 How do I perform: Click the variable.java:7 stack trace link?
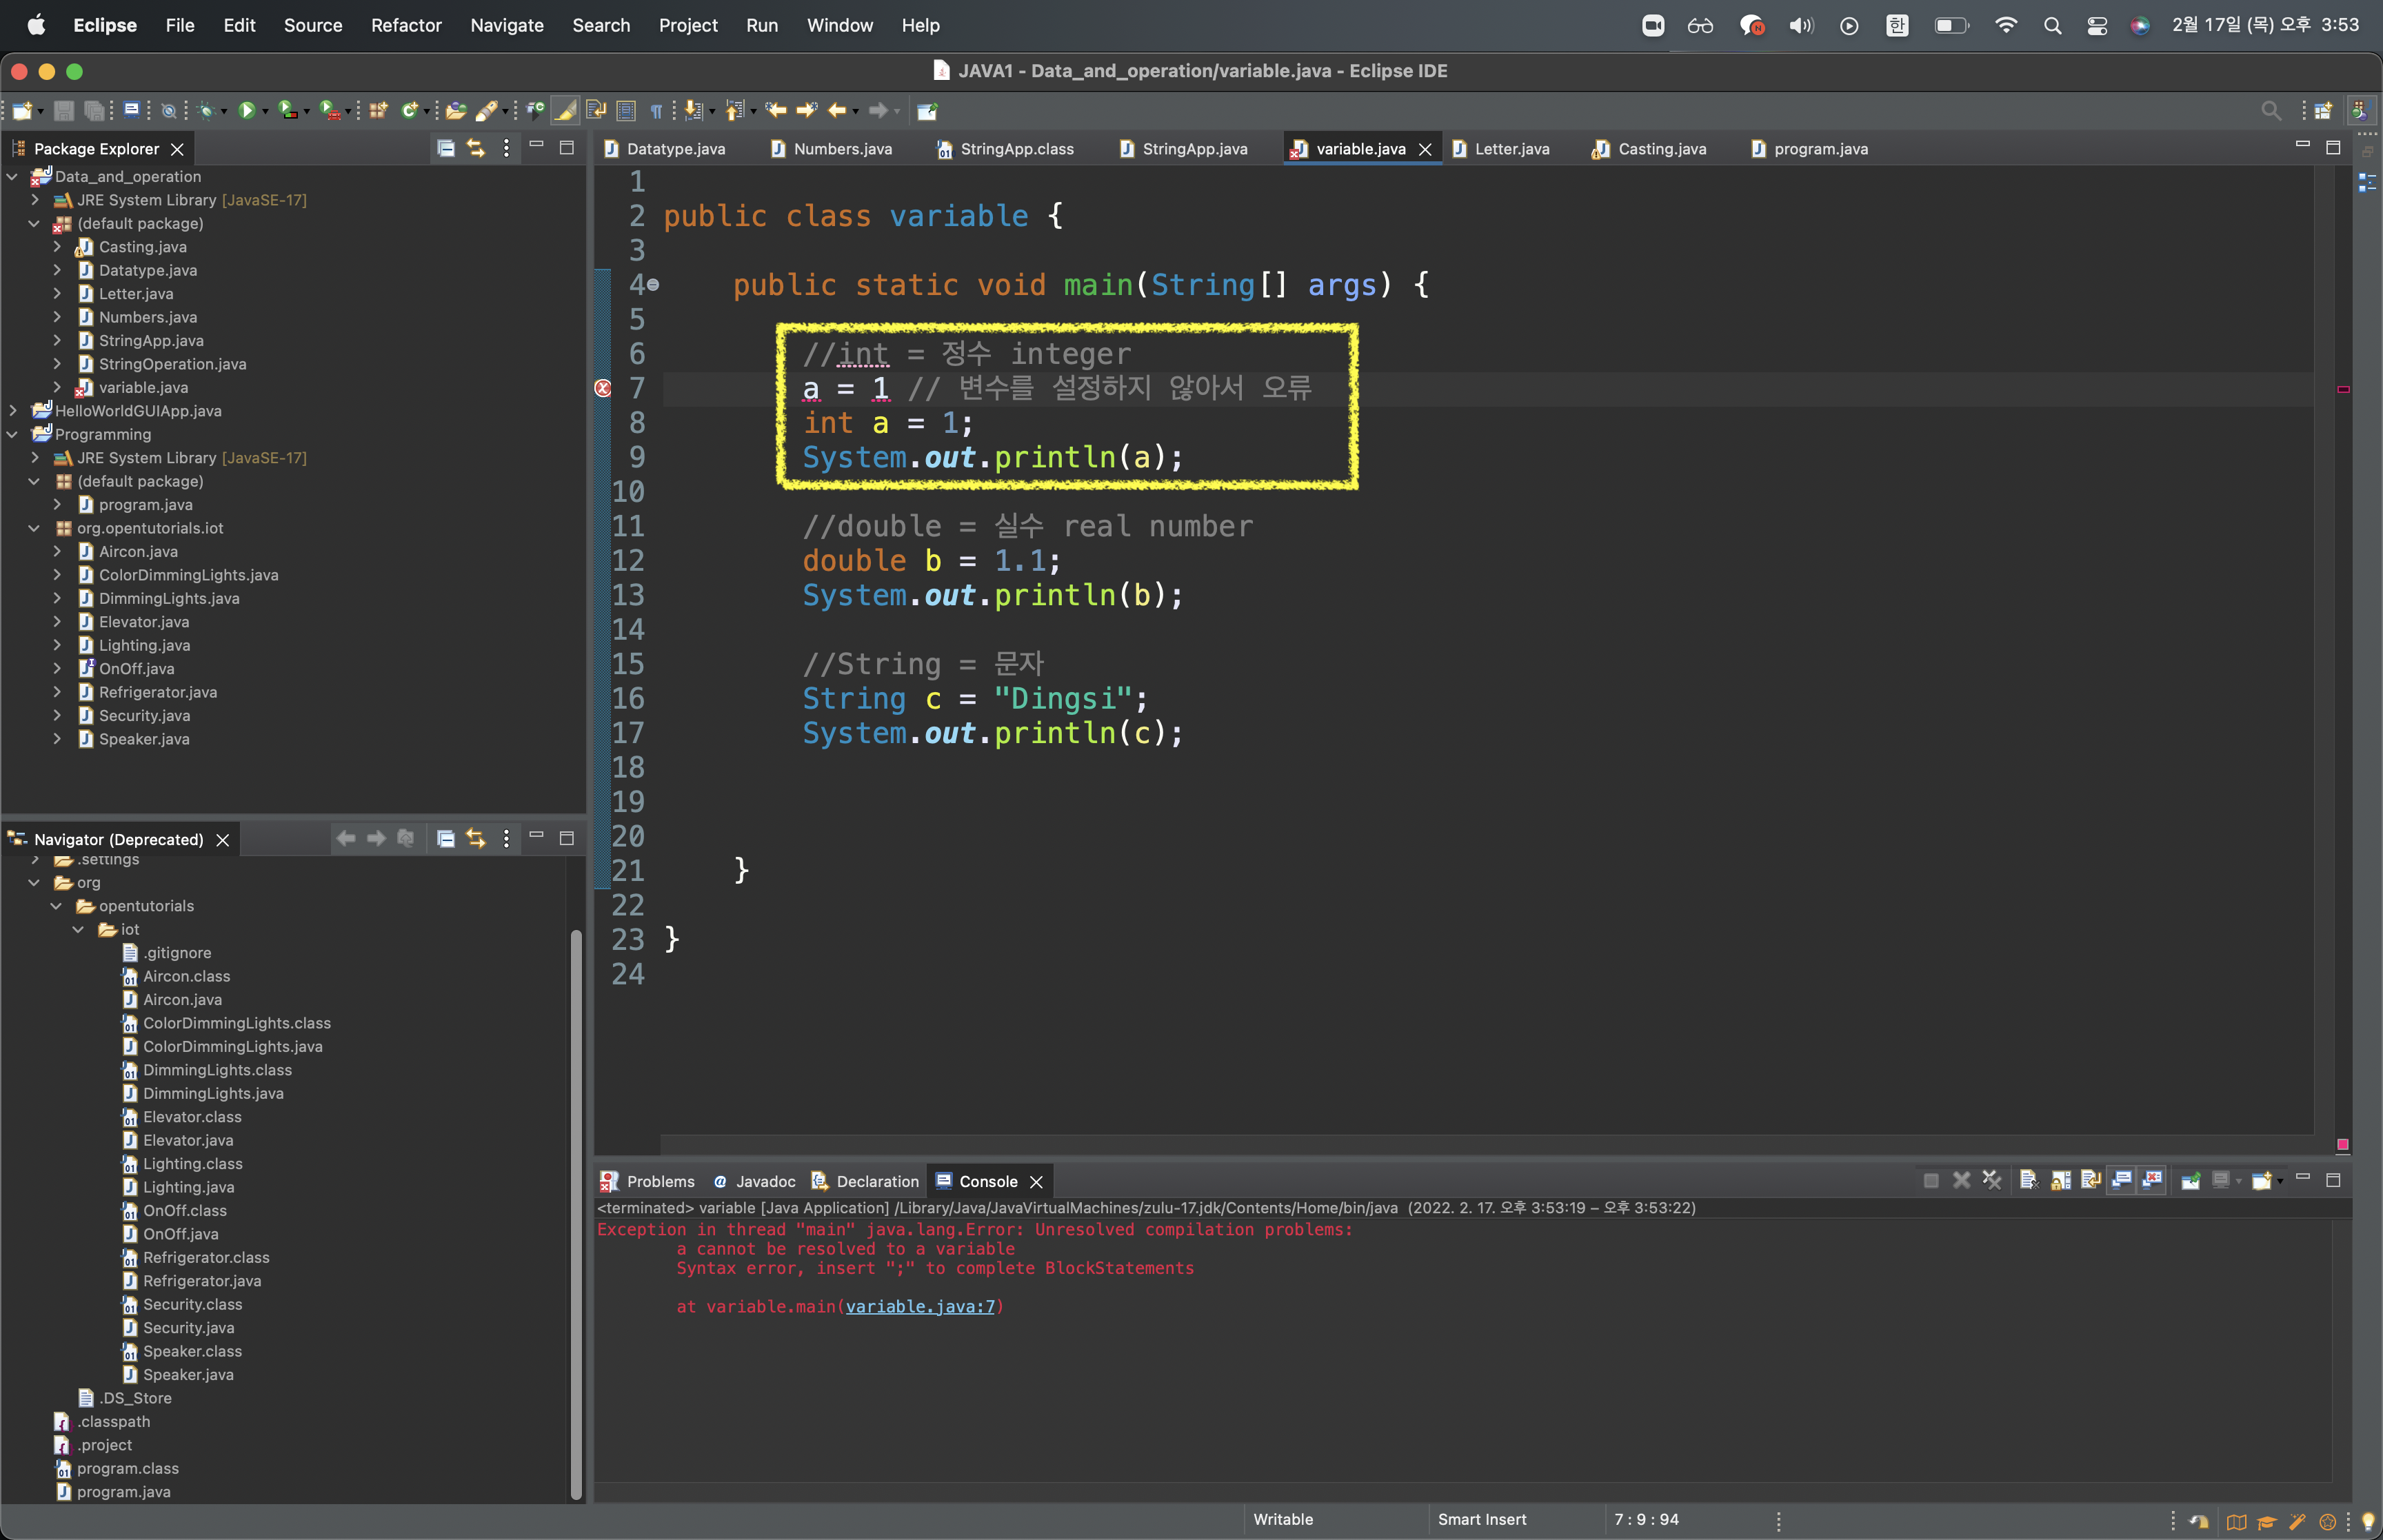[919, 1306]
